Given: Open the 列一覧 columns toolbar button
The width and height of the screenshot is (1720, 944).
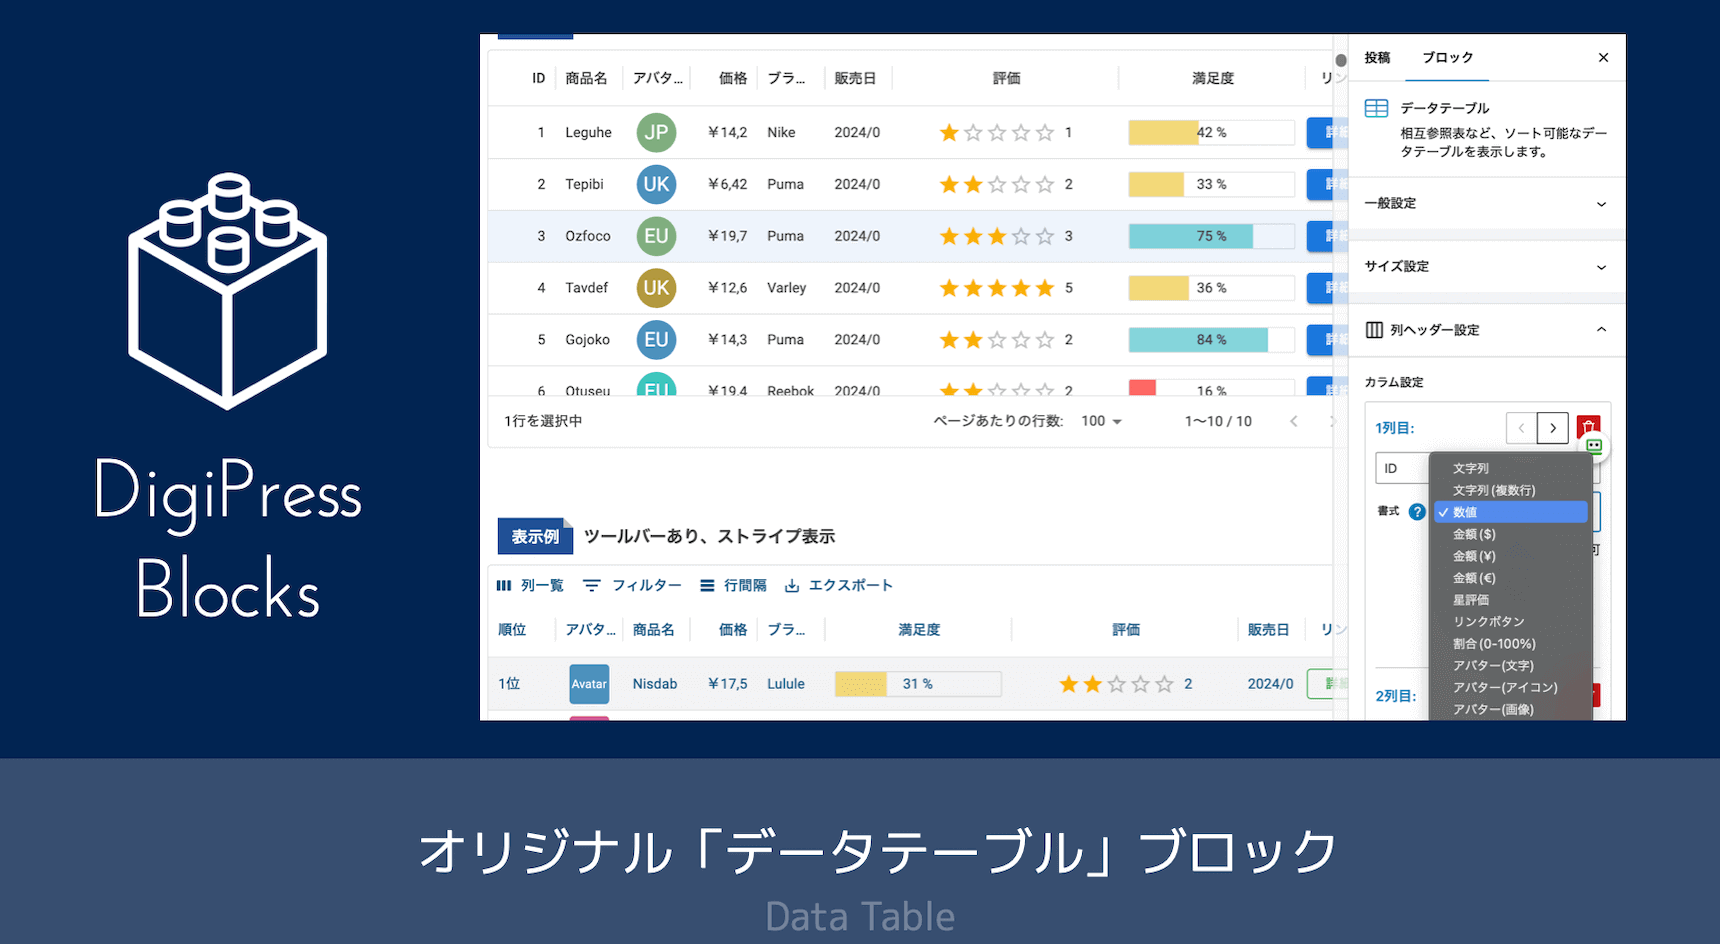Looking at the screenshot, I should click(530, 586).
